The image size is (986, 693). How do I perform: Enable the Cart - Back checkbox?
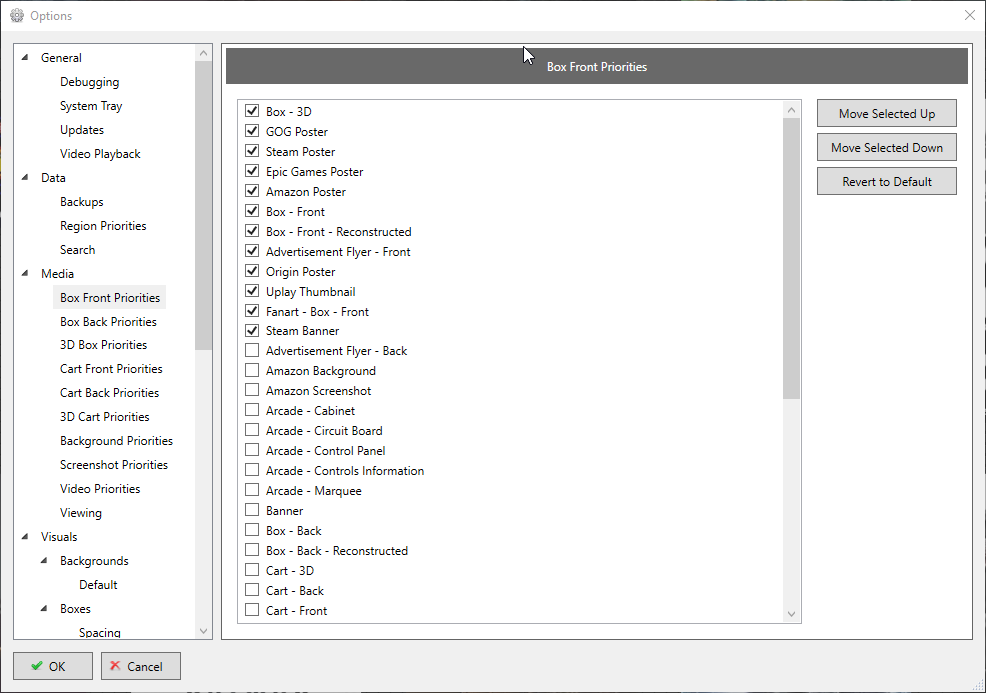coord(252,590)
